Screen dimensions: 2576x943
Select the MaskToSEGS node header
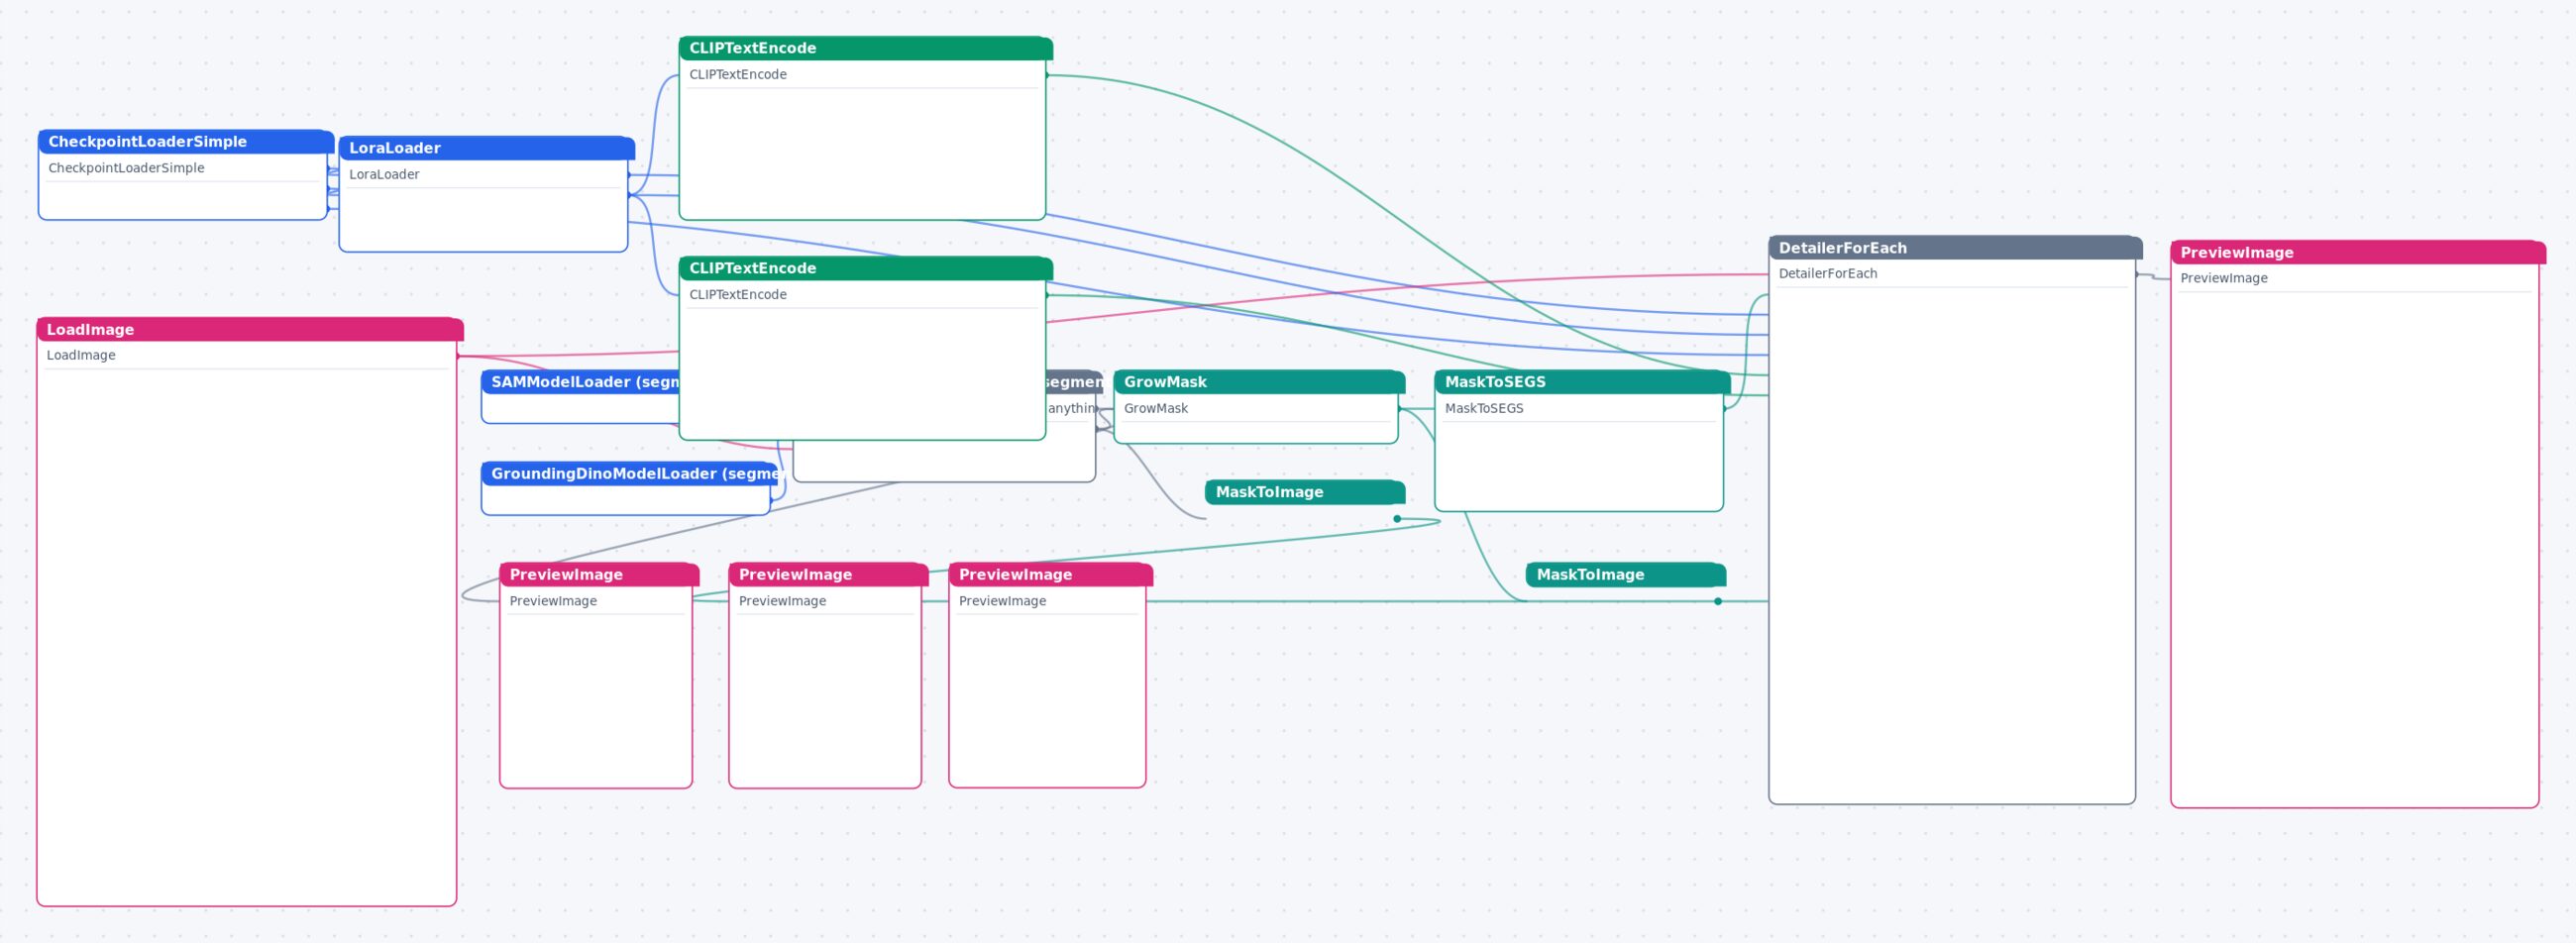click(1582, 382)
